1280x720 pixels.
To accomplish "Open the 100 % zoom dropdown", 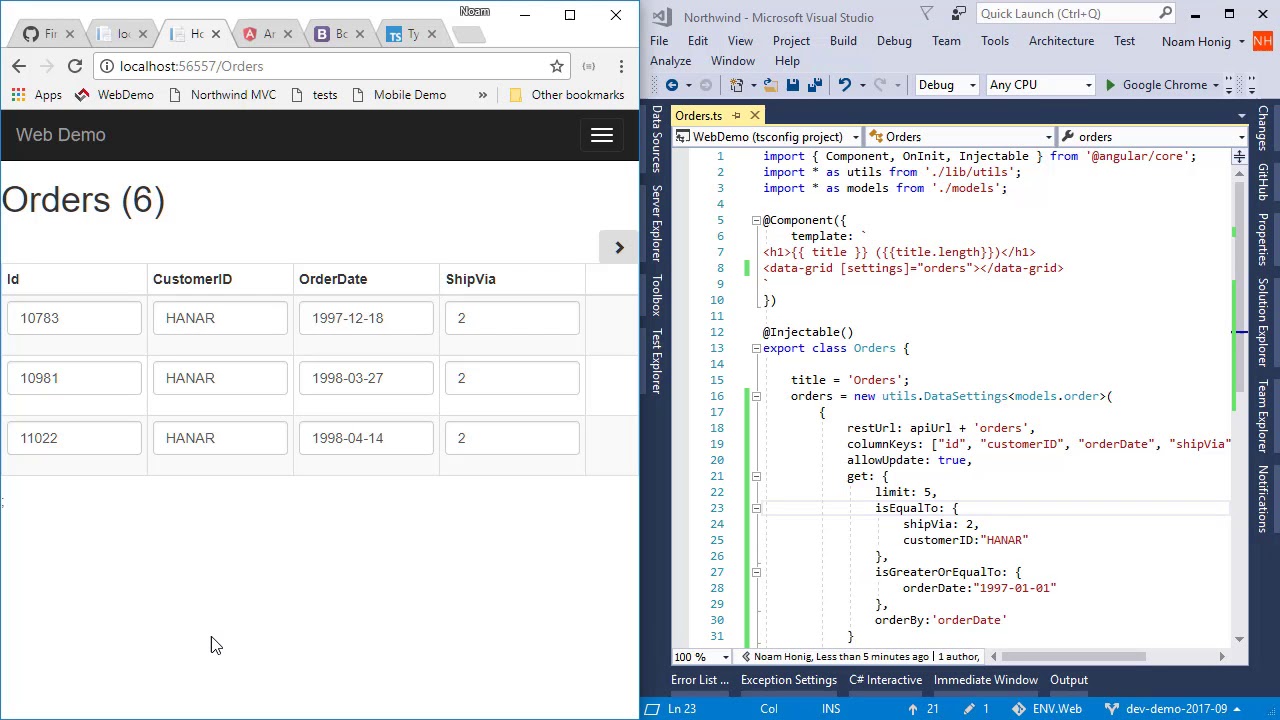I will coord(702,657).
